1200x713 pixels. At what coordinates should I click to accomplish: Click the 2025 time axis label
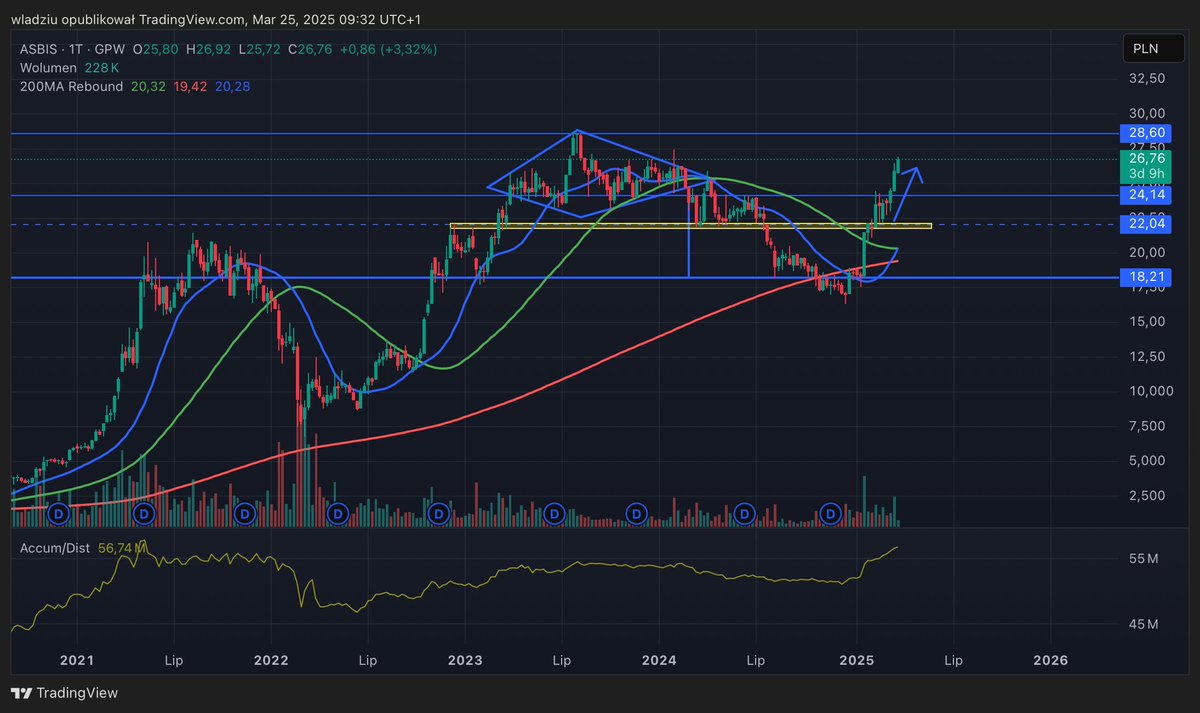click(855, 661)
